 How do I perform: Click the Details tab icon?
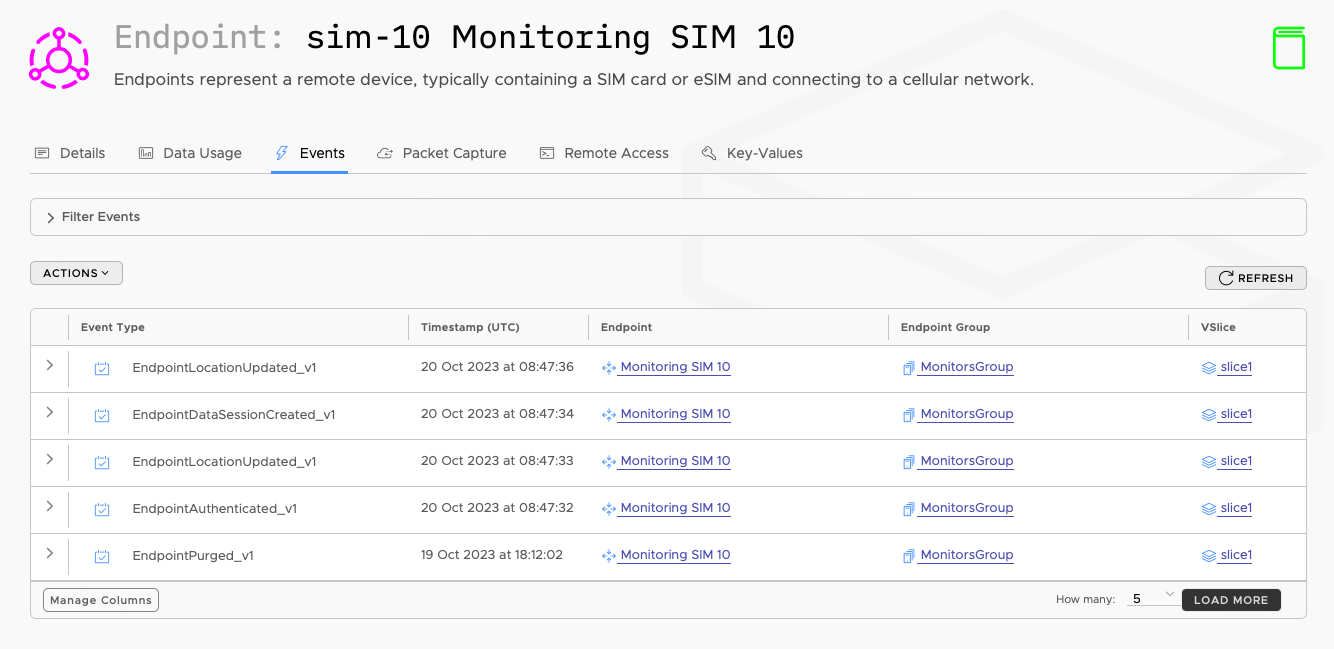click(x=42, y=153)
